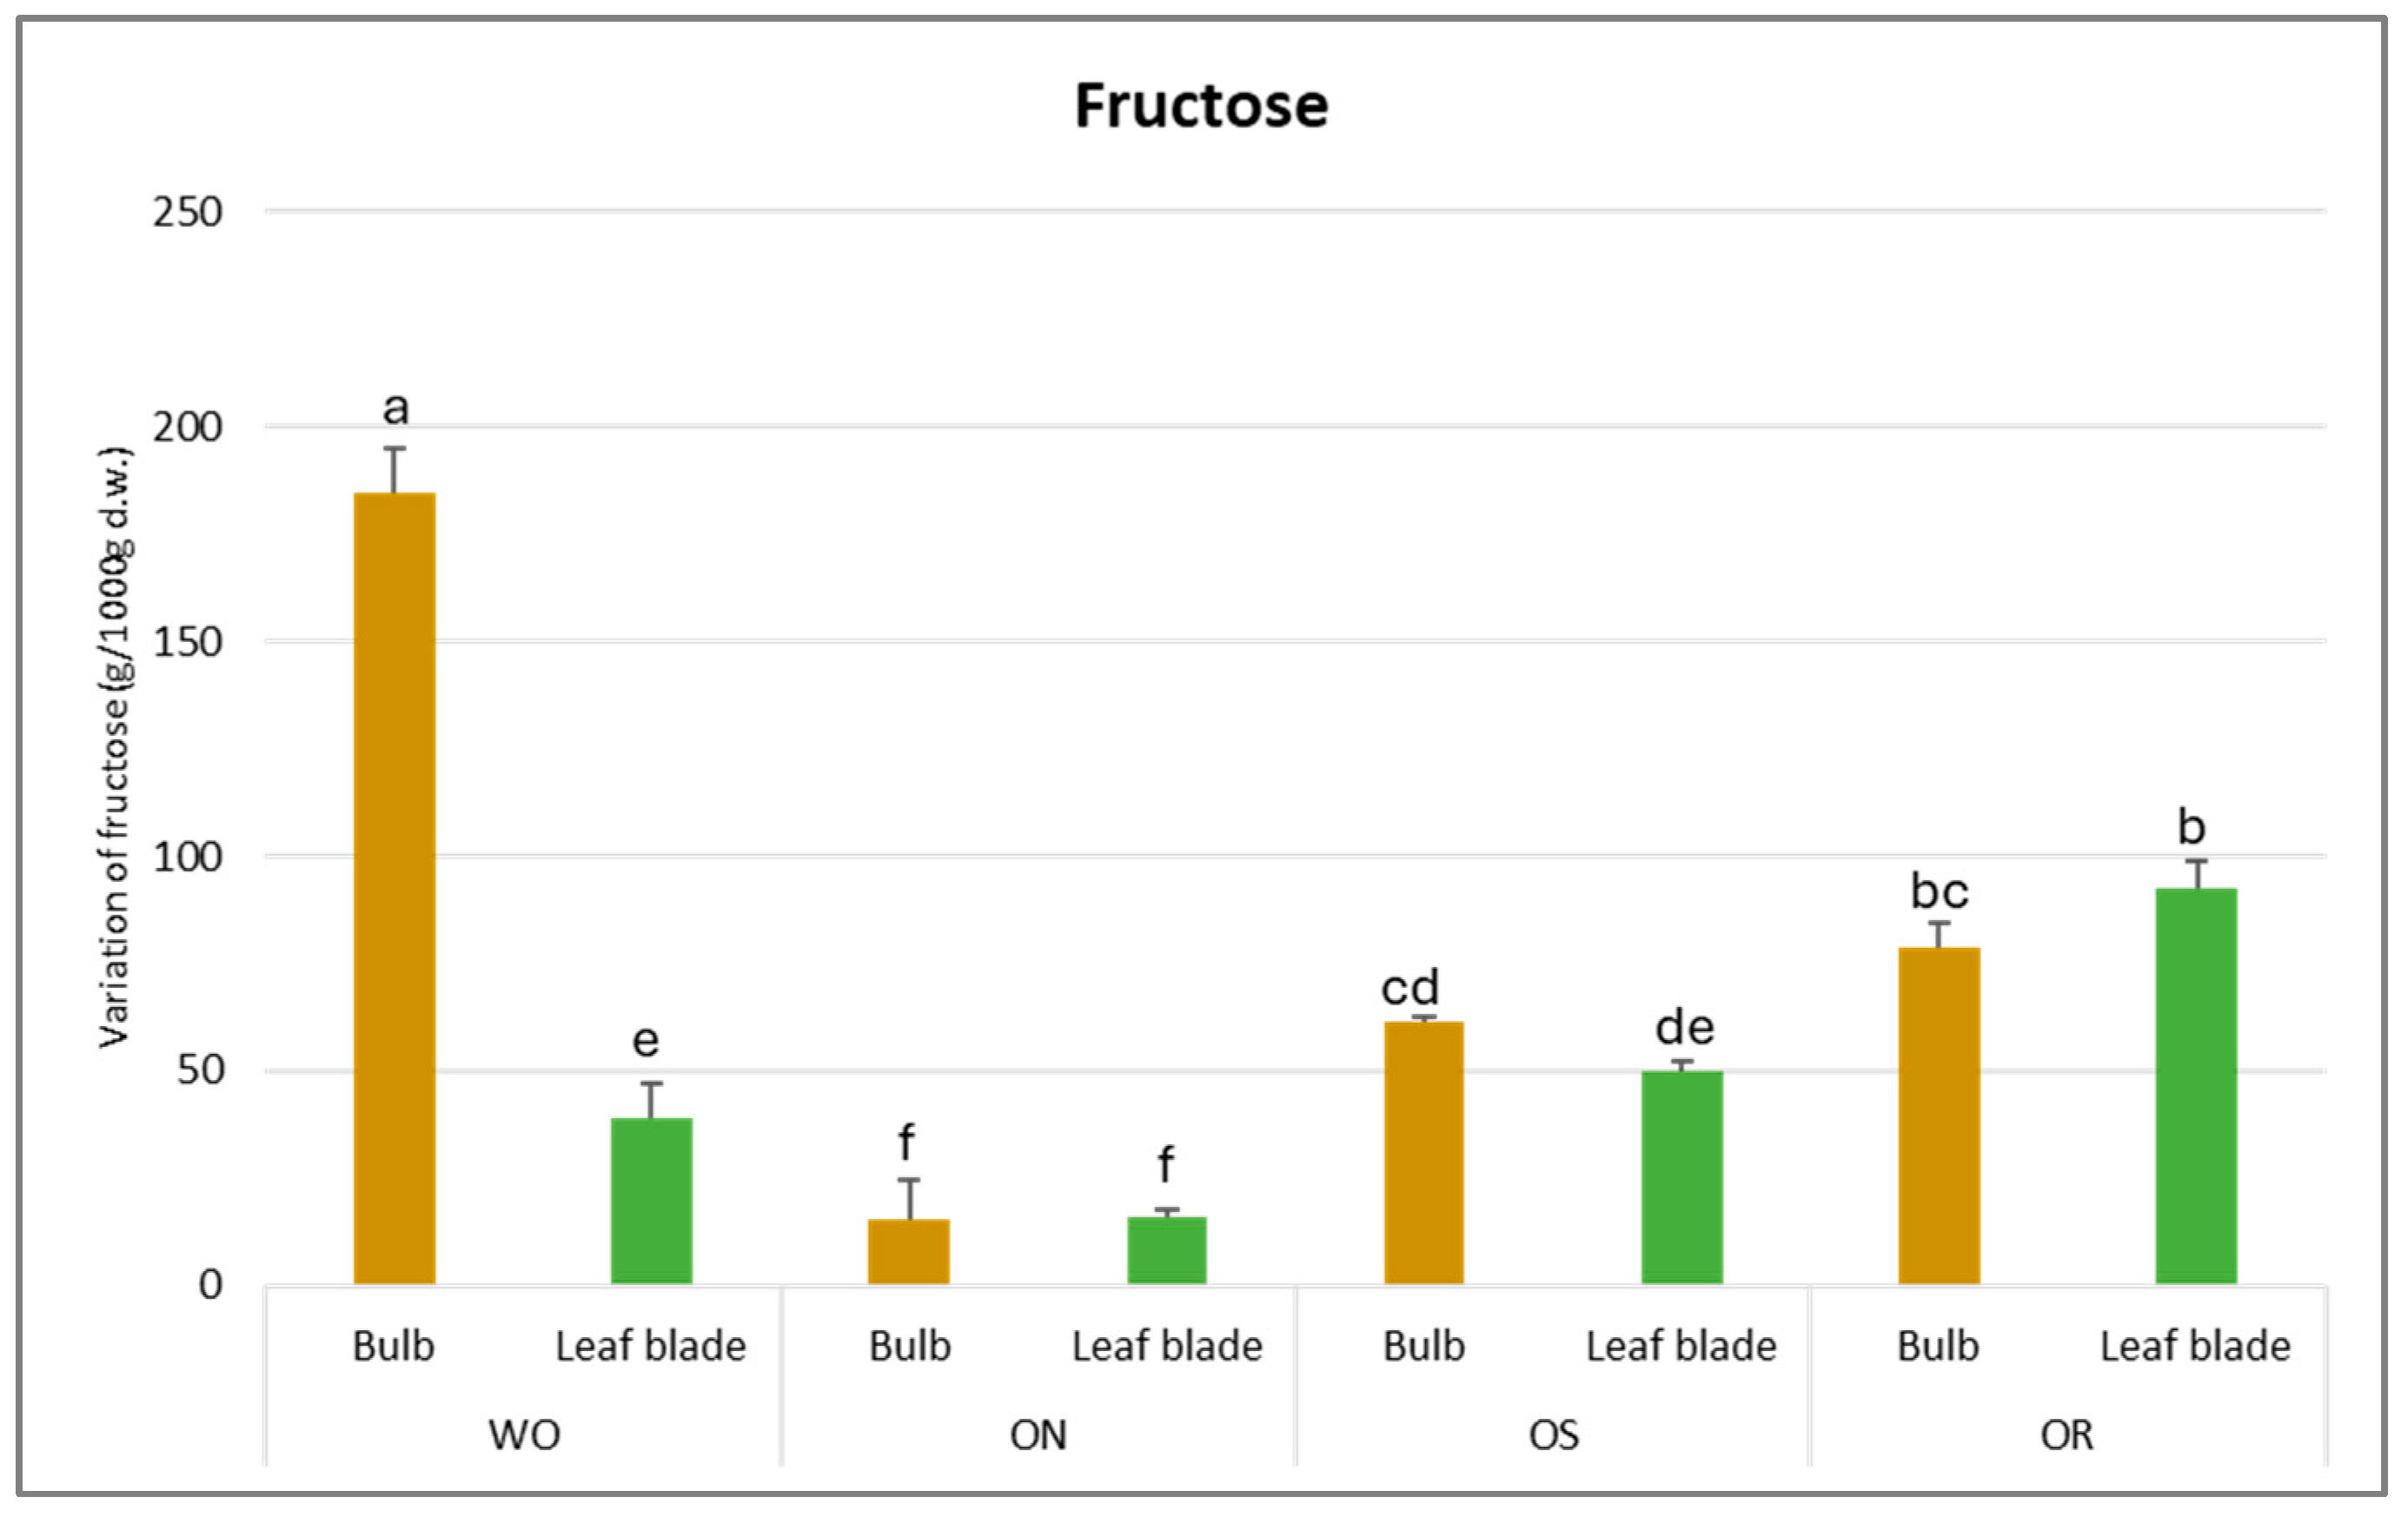Select the orange OR Bulb bar
The height and width of the screenshot is (1517, 2408).
1938,1115
